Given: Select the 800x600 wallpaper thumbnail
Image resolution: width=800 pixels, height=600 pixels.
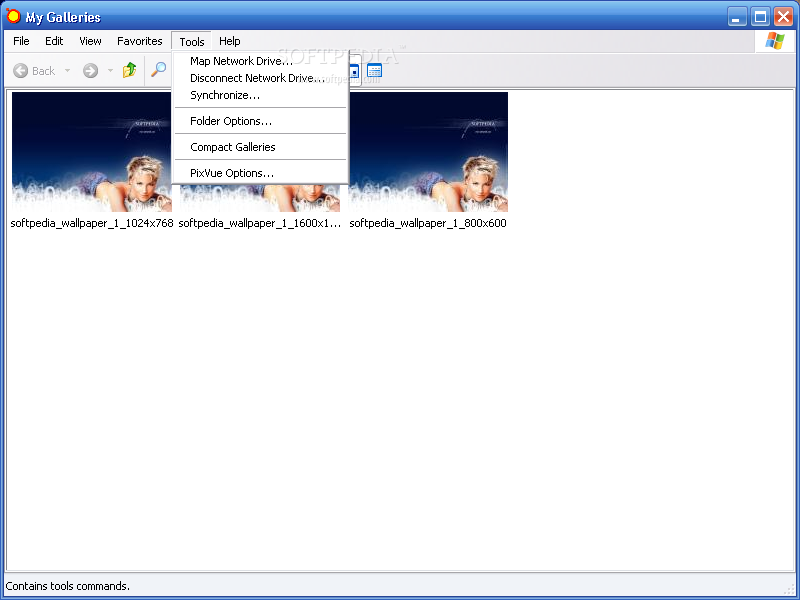Looking at the screenshot, I should 428,152.
